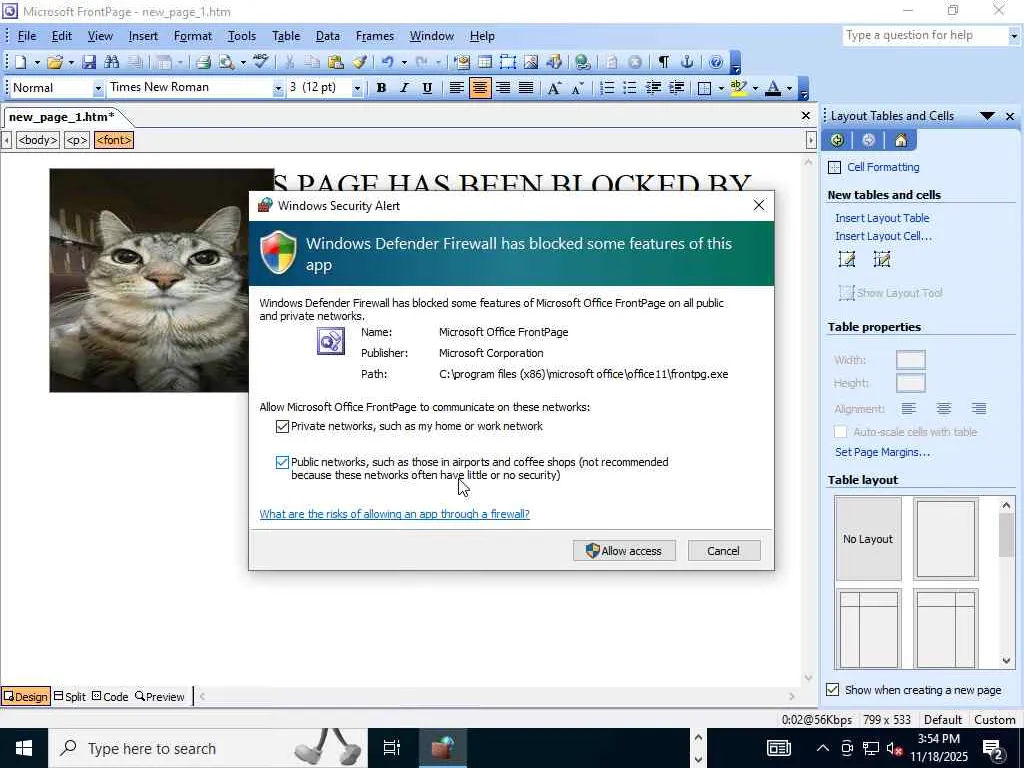Image resolution: width=1024 pixels, height=768 pixels.
Task: Select the Format Painter brush
Action: [x=359, y=62]
